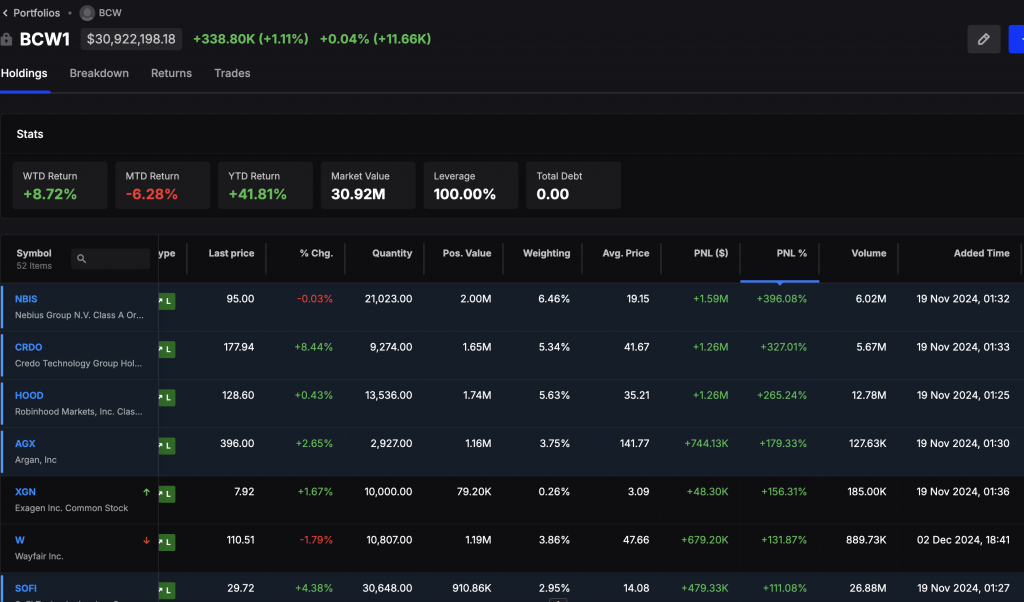The image size is (1024, 602).
Task: Sort by the Weighting column header
Action: click(x=546, y=253)
